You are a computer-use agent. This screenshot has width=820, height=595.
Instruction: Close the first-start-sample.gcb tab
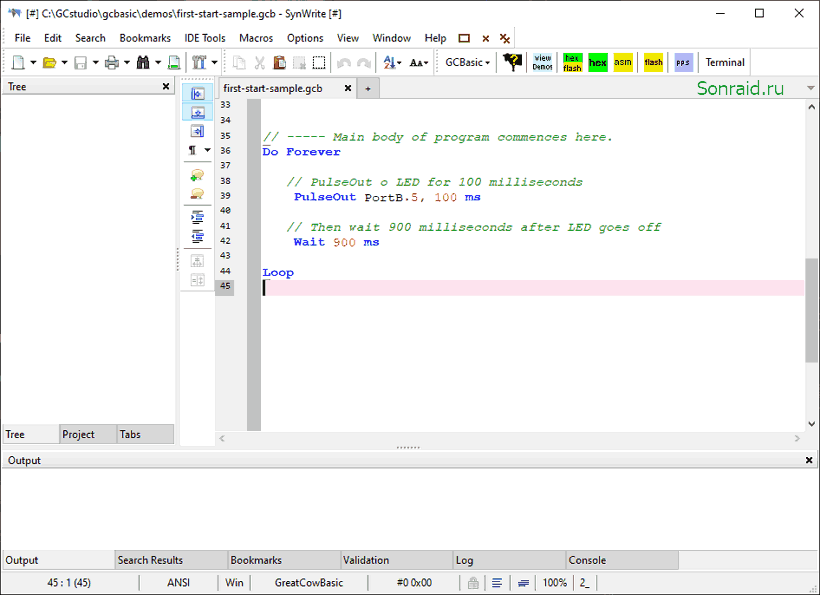coord(347,88)
